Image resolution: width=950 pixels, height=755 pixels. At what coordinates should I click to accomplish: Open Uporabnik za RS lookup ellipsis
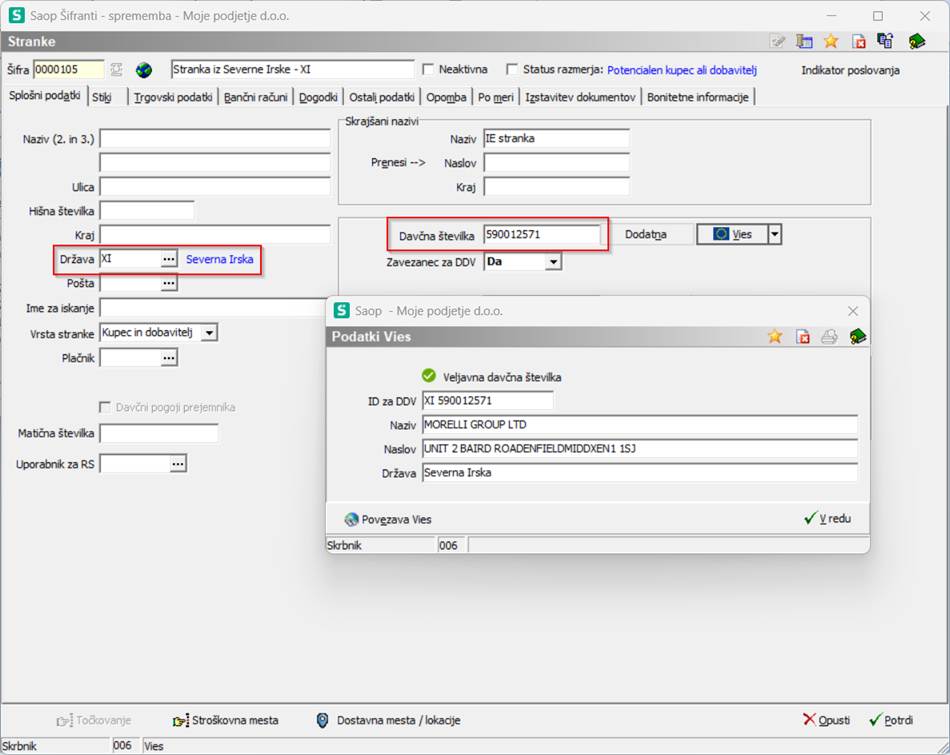coord(178,464)
